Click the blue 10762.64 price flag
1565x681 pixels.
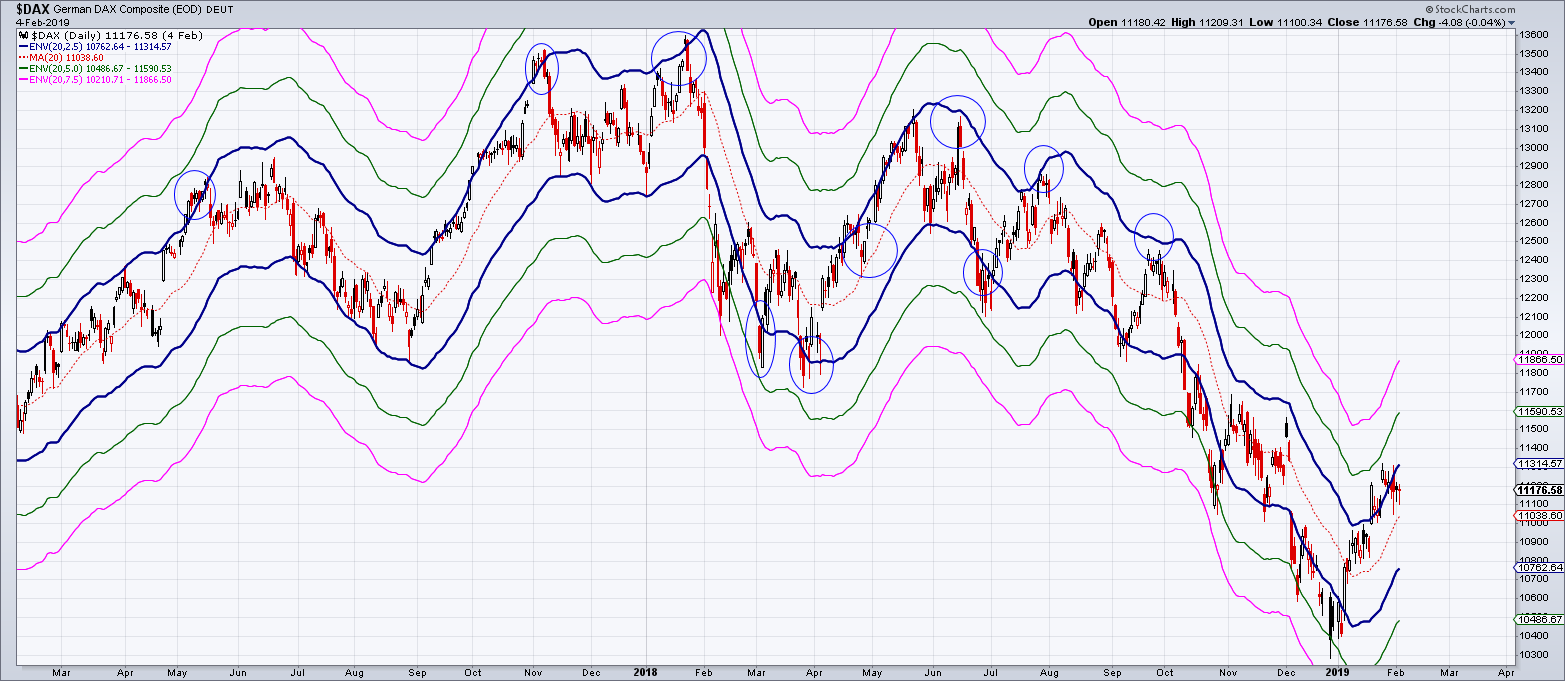coord(1540,567)
